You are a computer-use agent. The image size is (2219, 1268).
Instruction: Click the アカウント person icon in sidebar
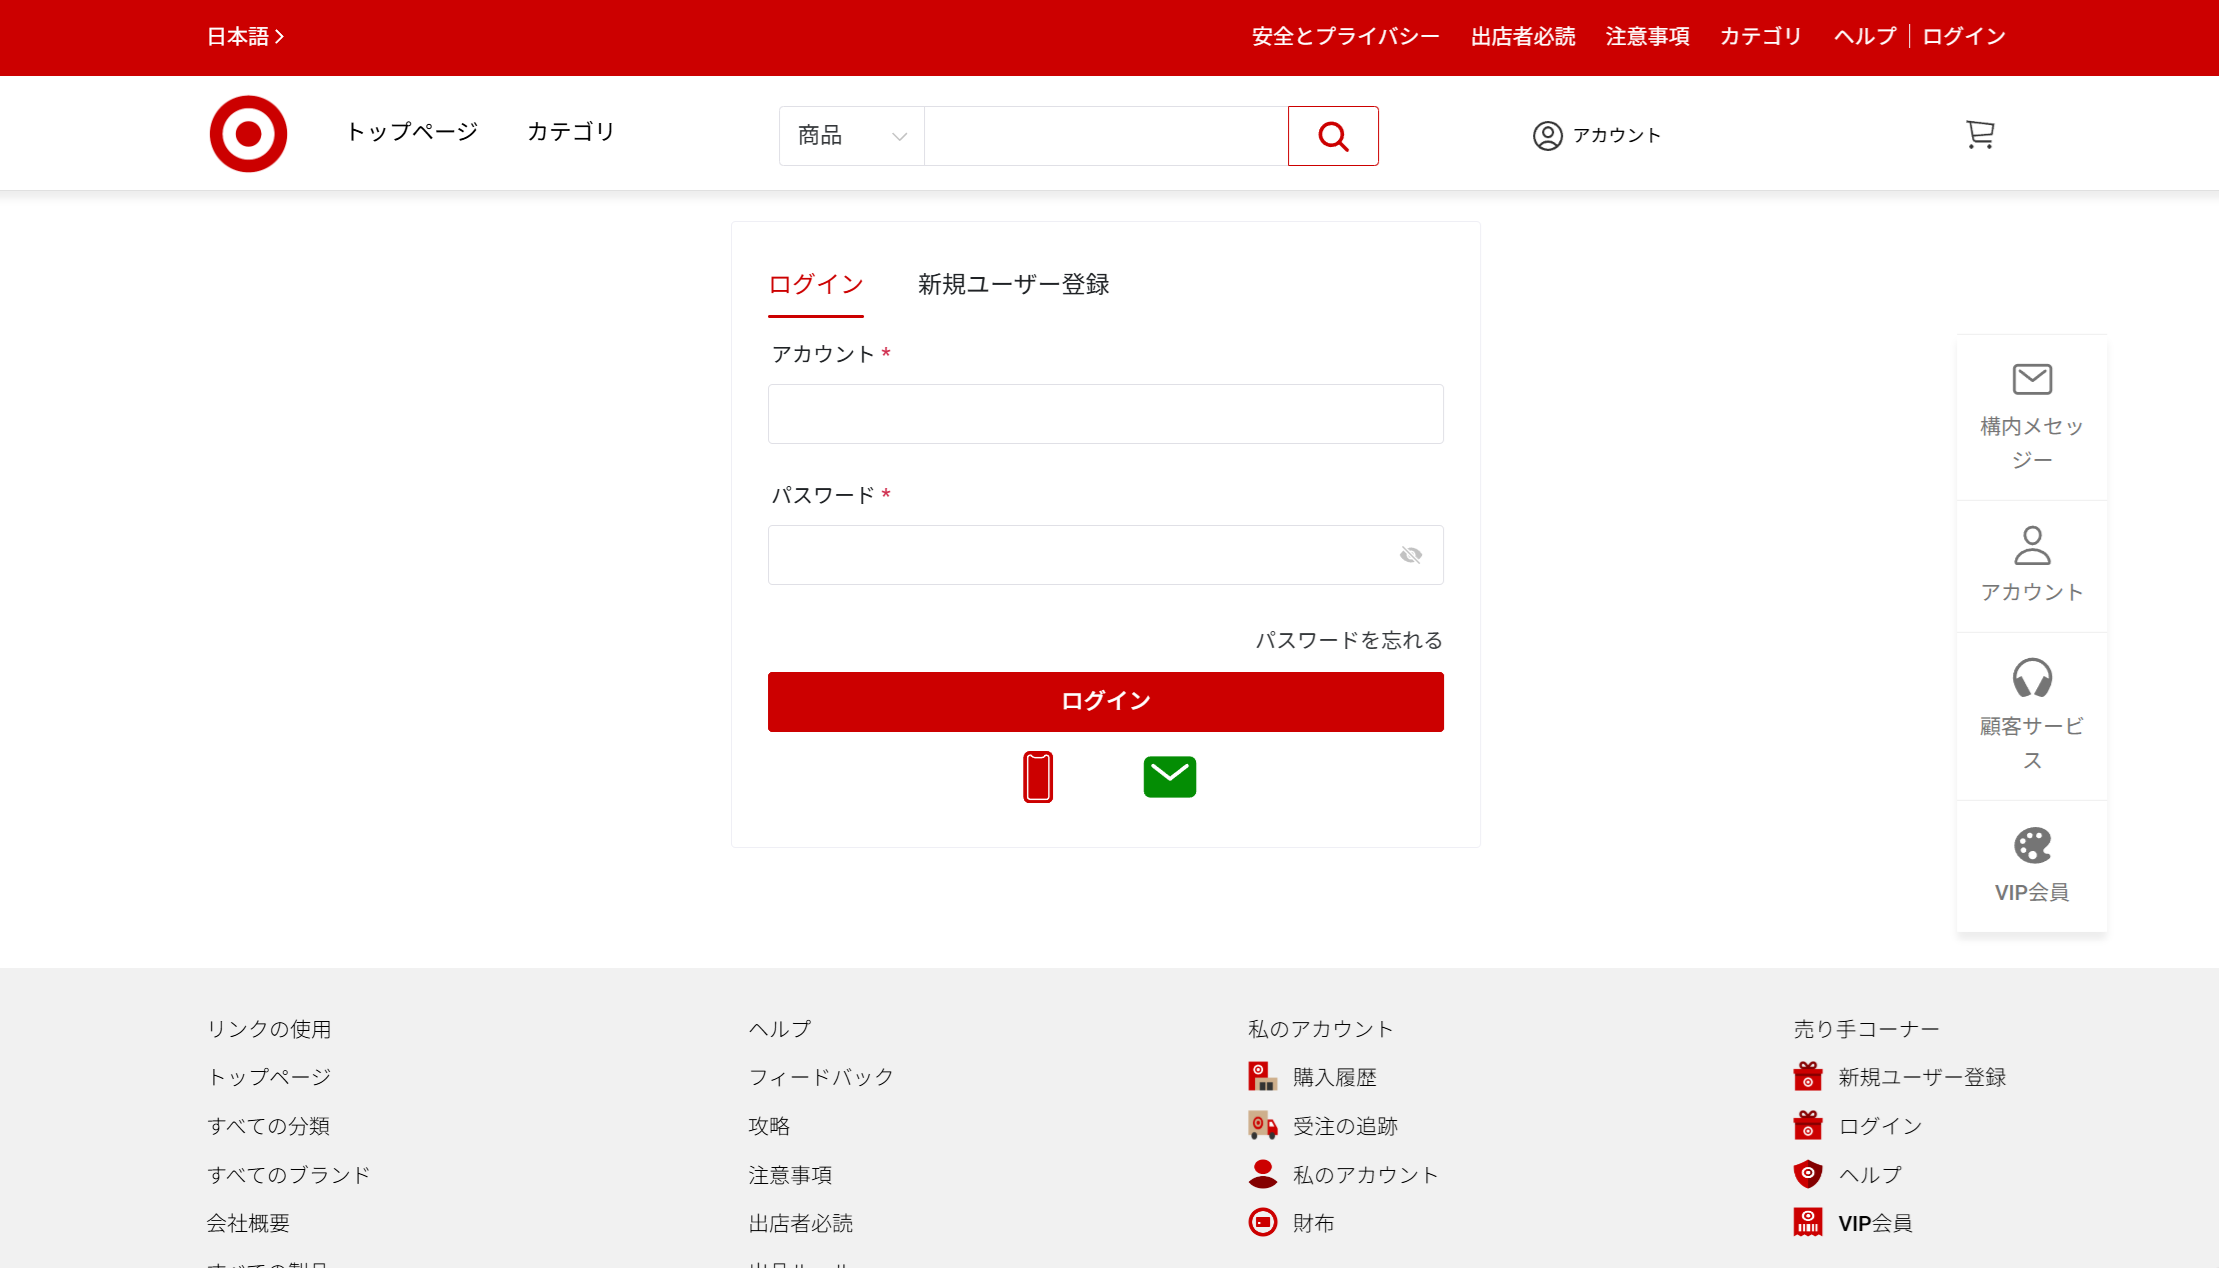[x=2031, y=547]
